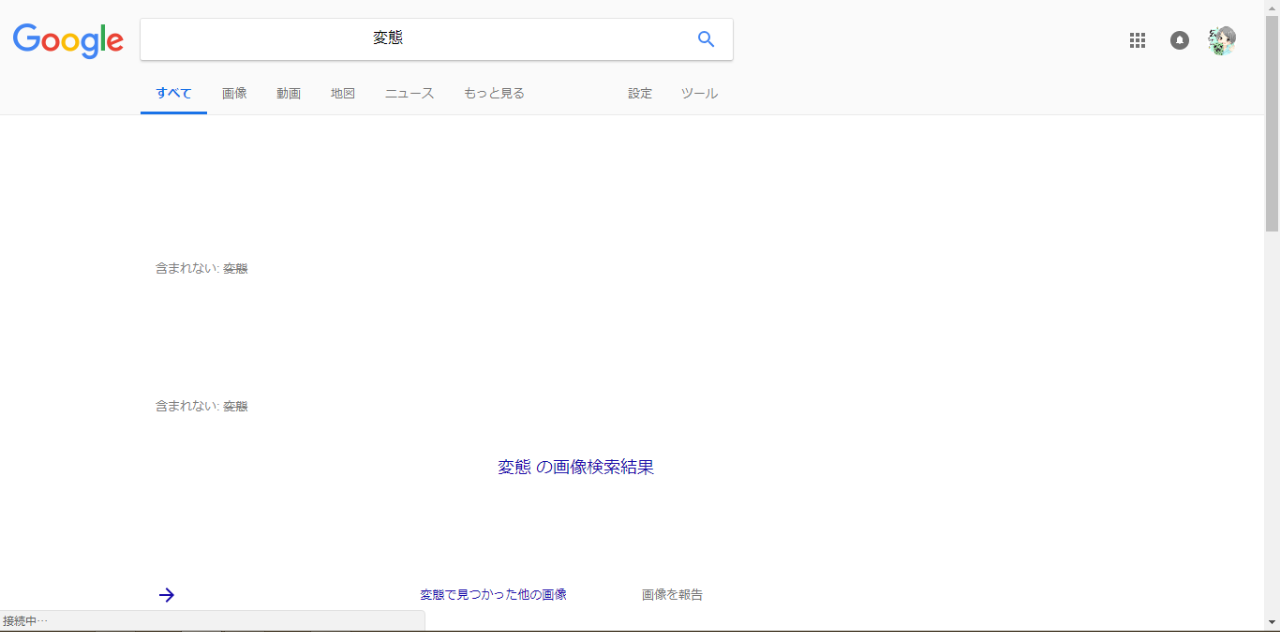Click the blue right arrow icon

tap(167, 595)
